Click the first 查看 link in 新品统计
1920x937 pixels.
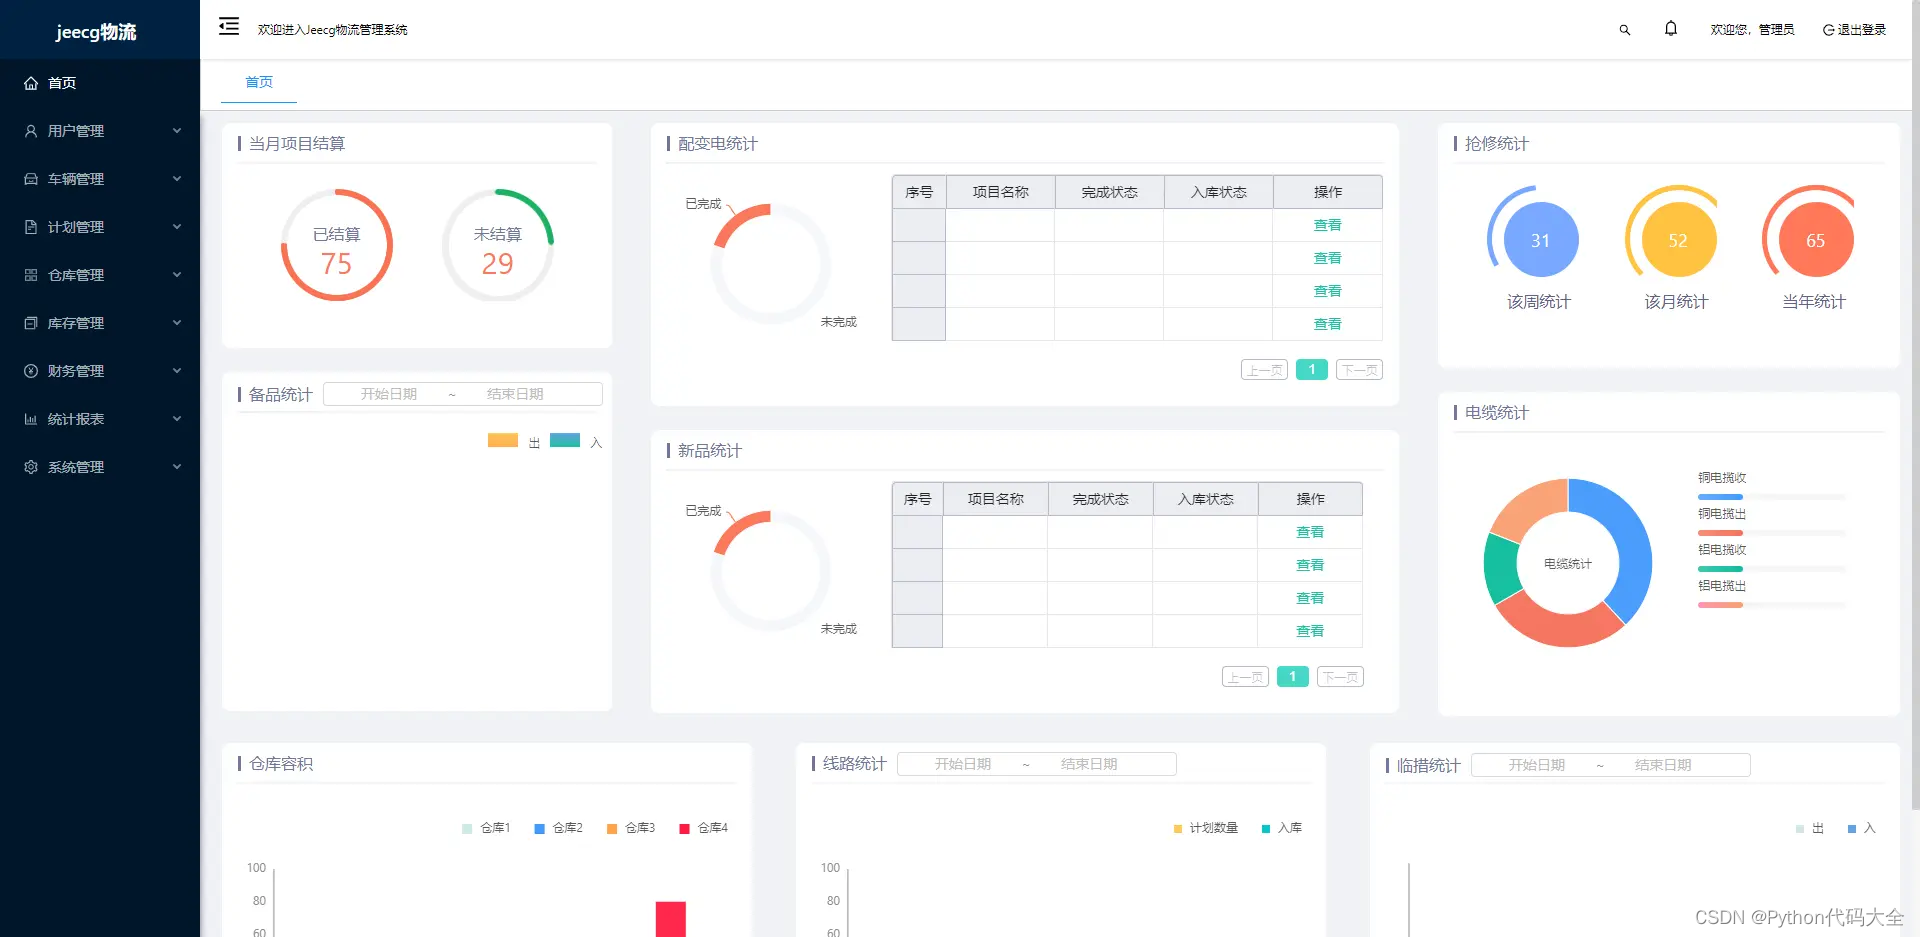(1310, 533)
